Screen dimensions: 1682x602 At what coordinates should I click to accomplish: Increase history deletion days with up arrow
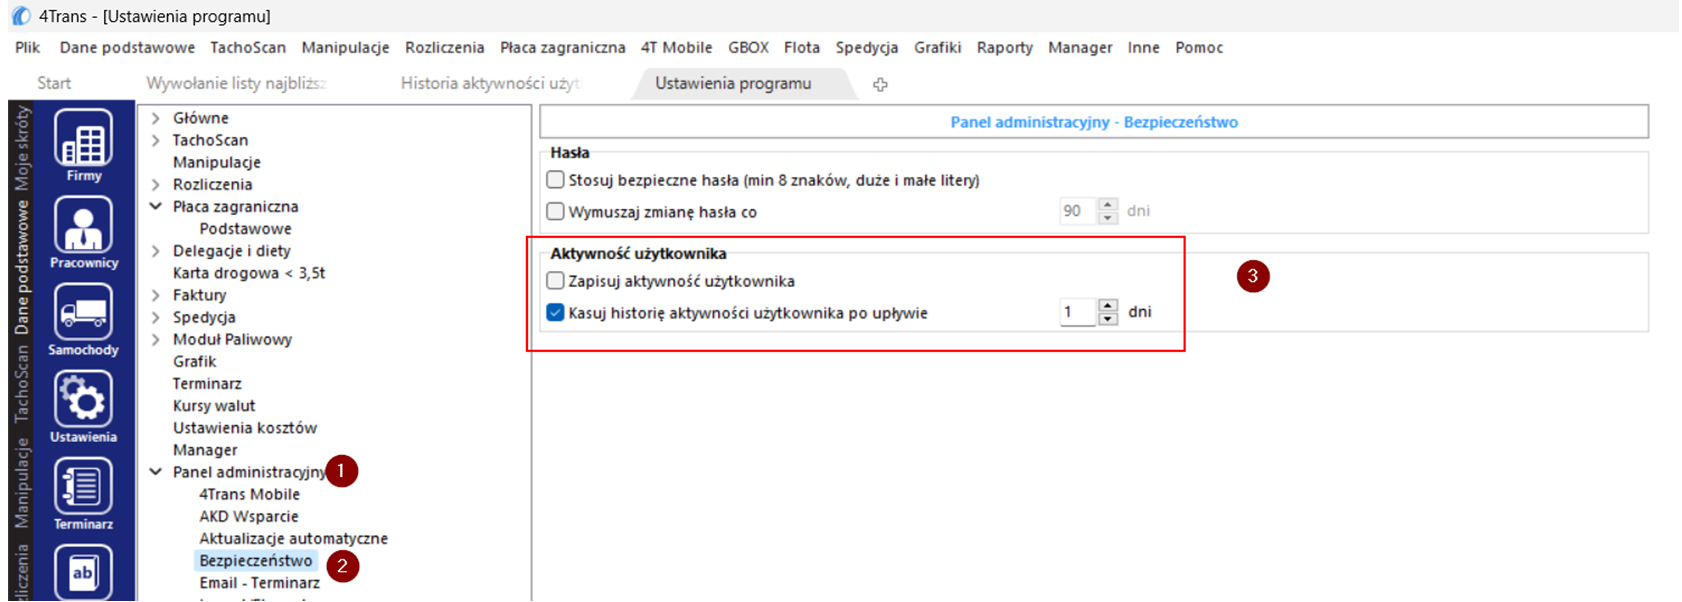click(1107, 306)
